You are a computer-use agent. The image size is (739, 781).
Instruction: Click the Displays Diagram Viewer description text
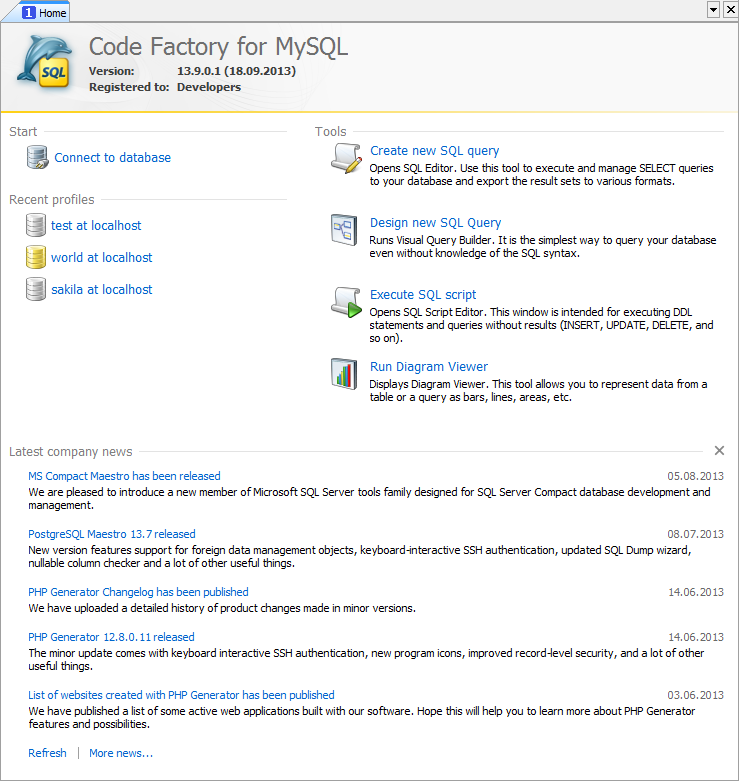pos(538,390)
